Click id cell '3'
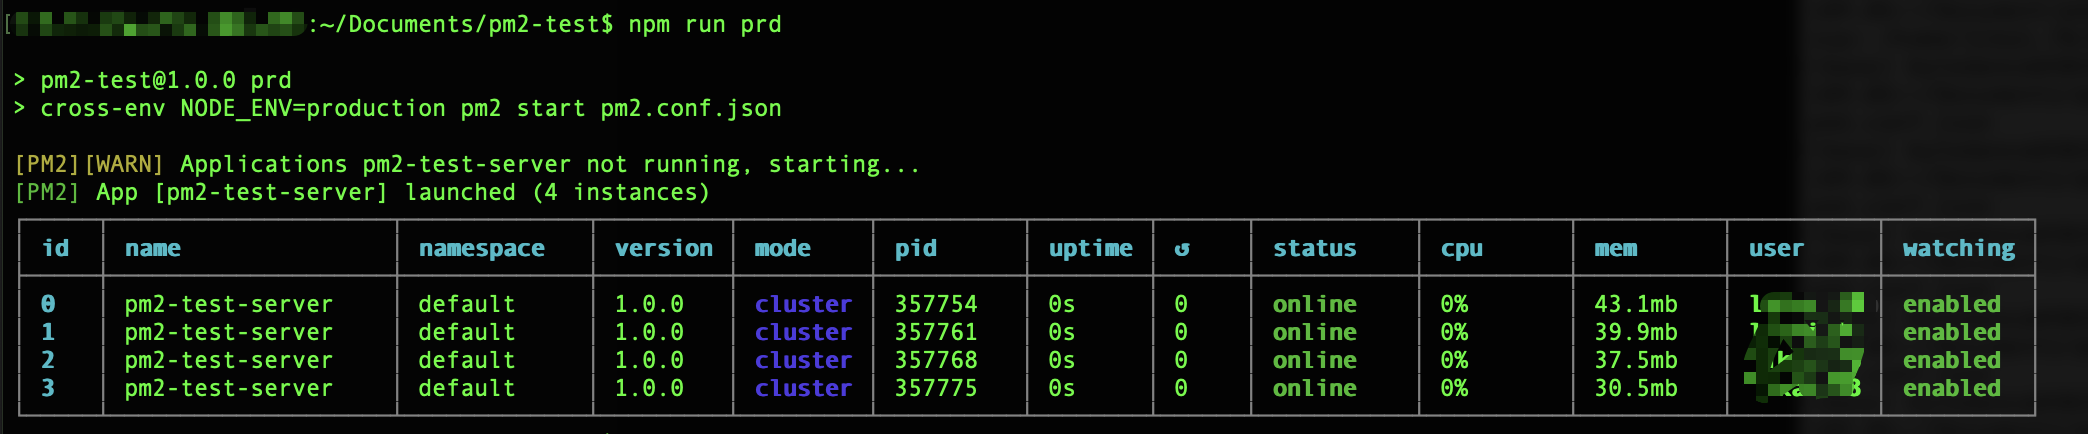The height and width of the screenshot is (434, 2088). pos(48,388)
